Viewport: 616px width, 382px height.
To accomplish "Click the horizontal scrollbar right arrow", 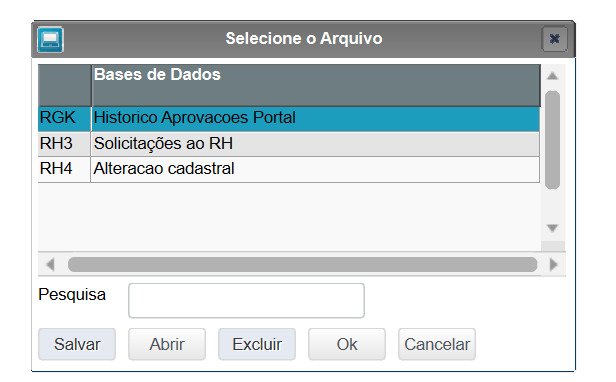I will point(554,264).
